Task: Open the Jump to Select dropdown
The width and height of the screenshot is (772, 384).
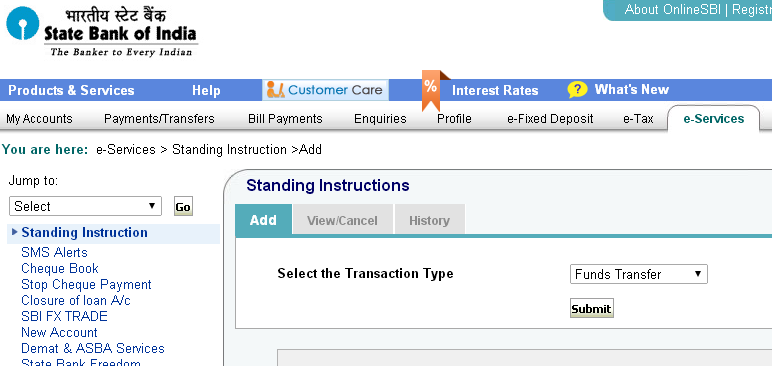Action: 85,206
